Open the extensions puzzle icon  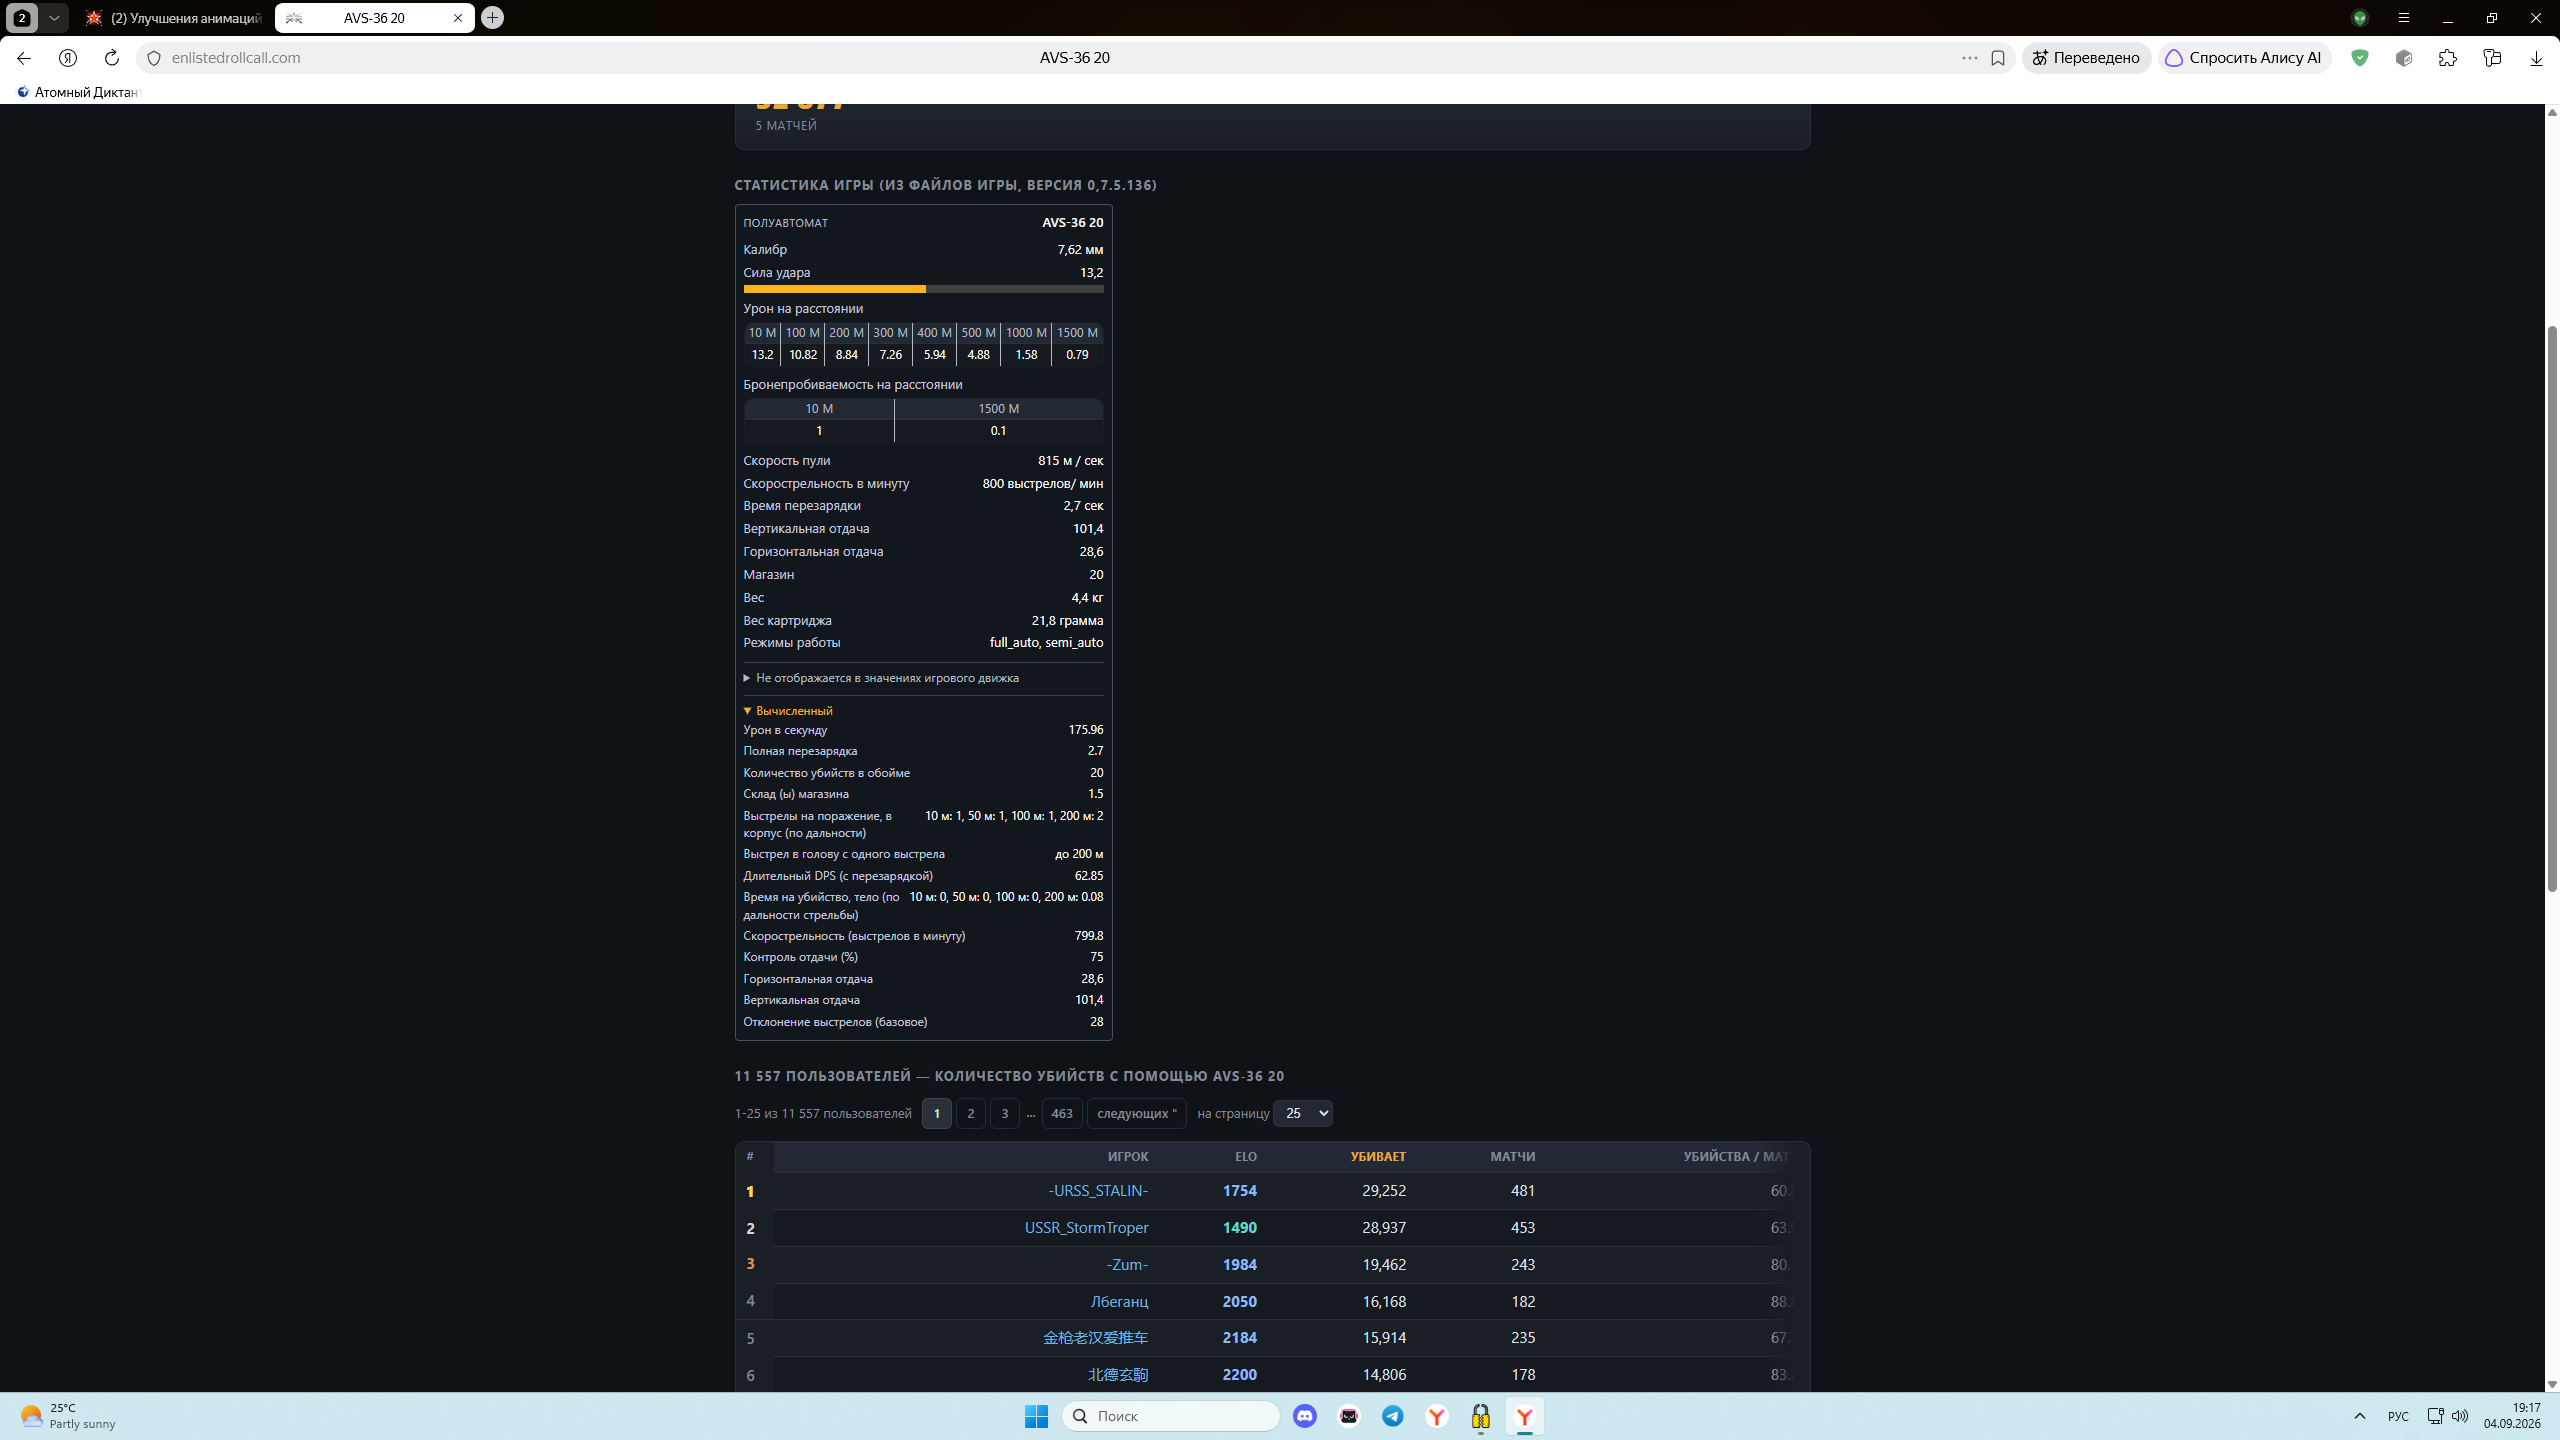(x=2448, y=58)
